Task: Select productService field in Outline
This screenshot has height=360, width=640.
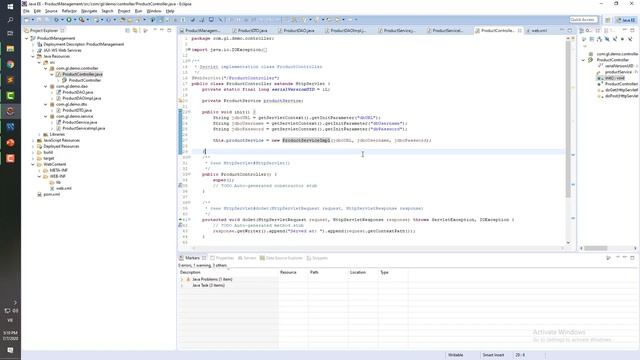Action: pyautogui.click(x=617, y=72)
